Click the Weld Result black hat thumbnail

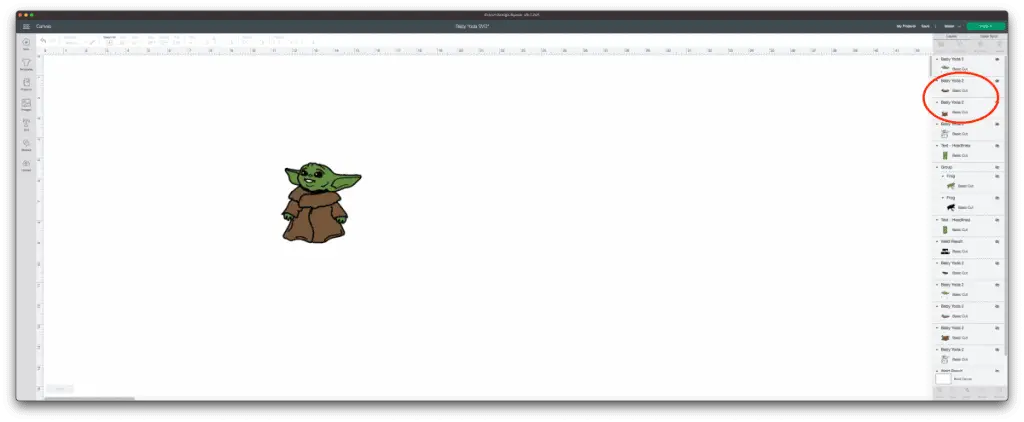point(944,252)
